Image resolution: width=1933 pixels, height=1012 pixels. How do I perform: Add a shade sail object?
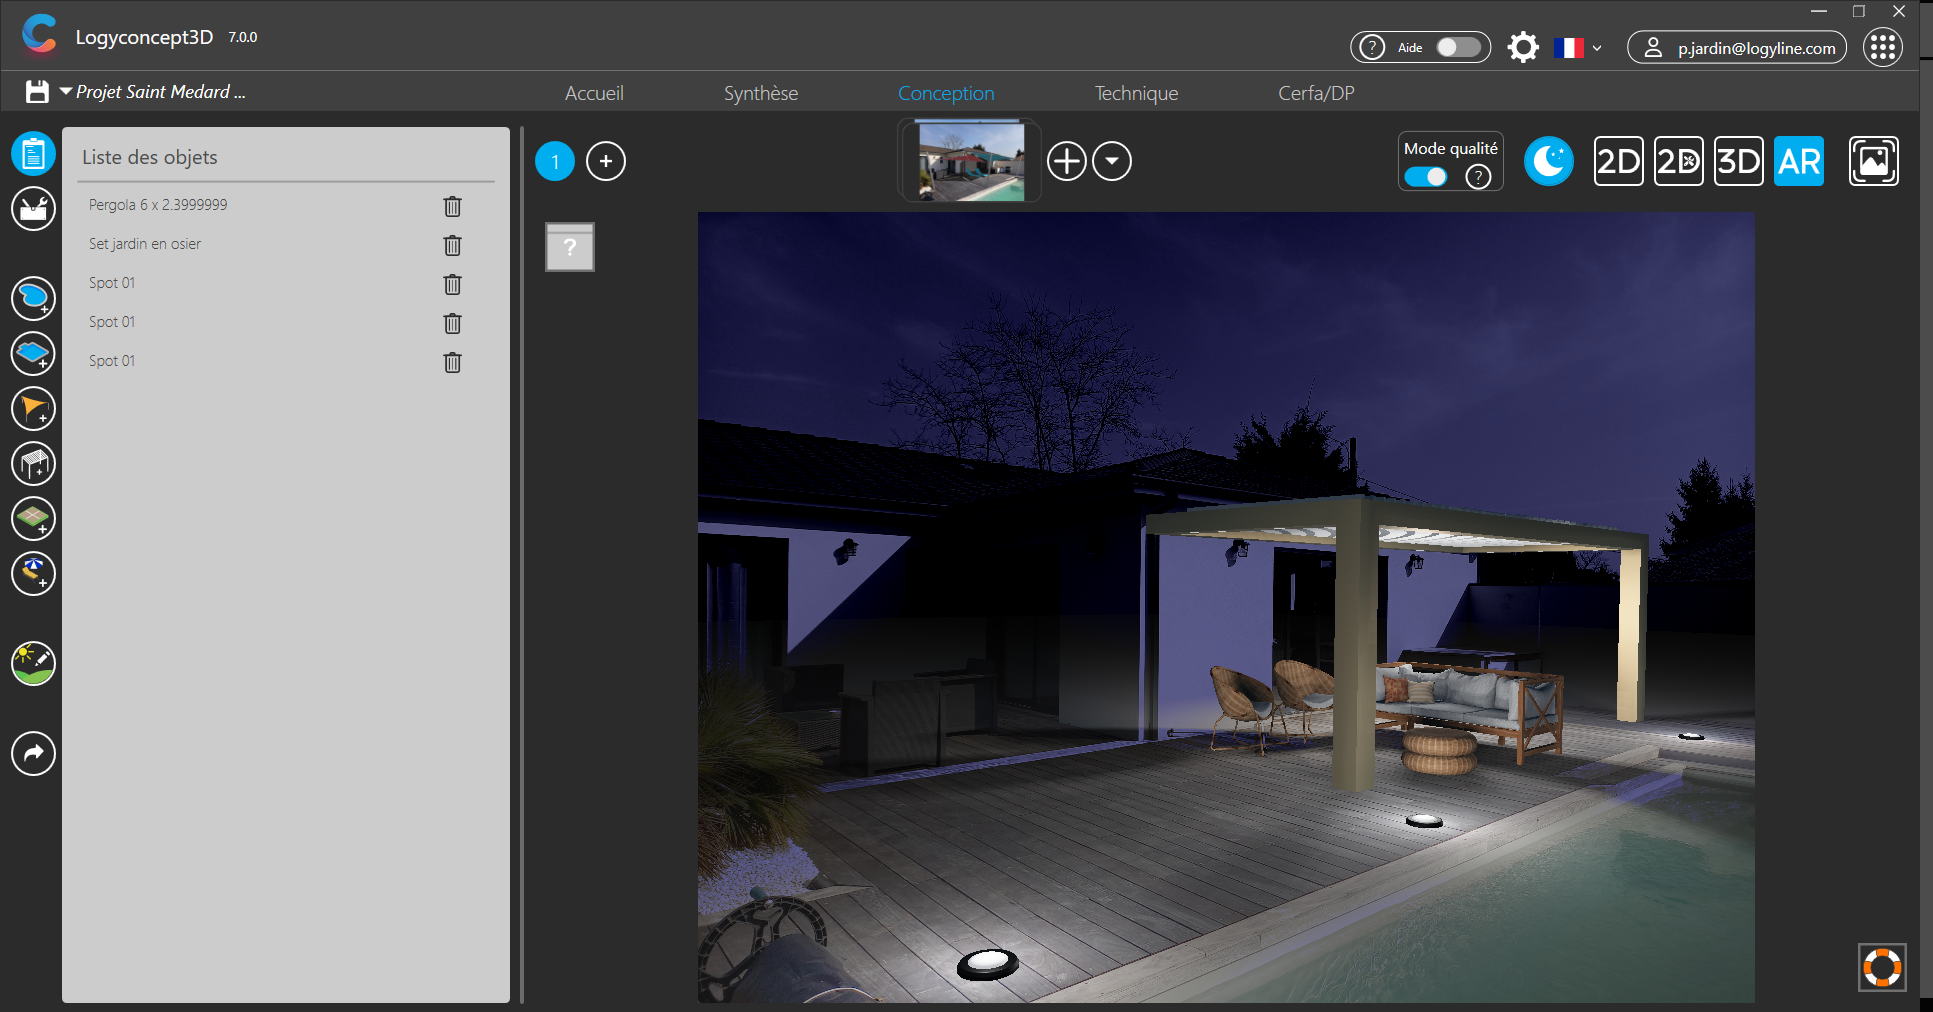(x=33, y=408)
